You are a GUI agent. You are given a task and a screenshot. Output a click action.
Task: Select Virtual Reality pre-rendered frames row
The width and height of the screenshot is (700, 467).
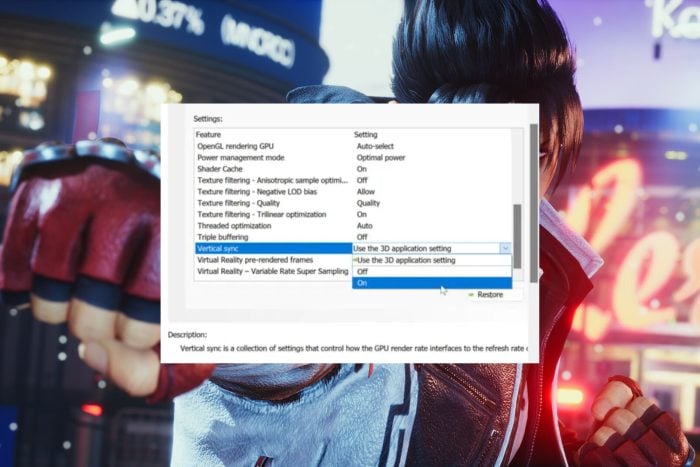(274, 260)
